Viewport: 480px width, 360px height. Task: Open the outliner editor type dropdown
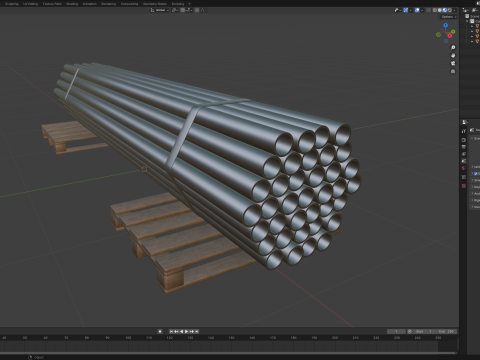pyautogui.click(x=466, y=10)
